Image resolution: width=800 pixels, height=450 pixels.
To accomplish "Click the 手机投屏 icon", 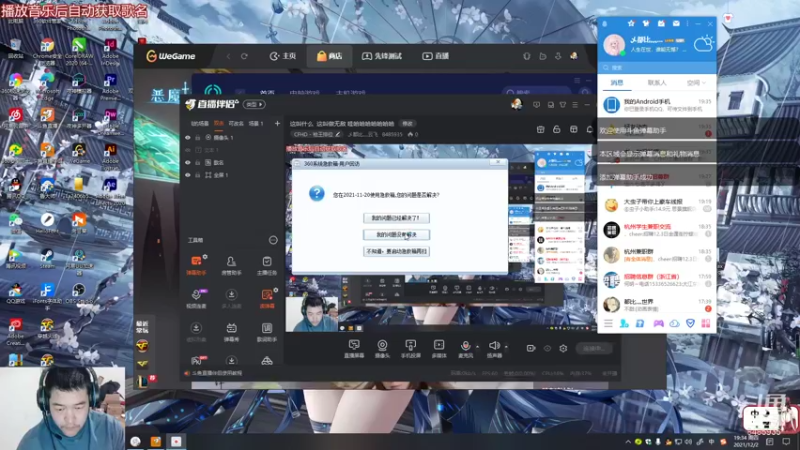I will [x=411, y=345].
